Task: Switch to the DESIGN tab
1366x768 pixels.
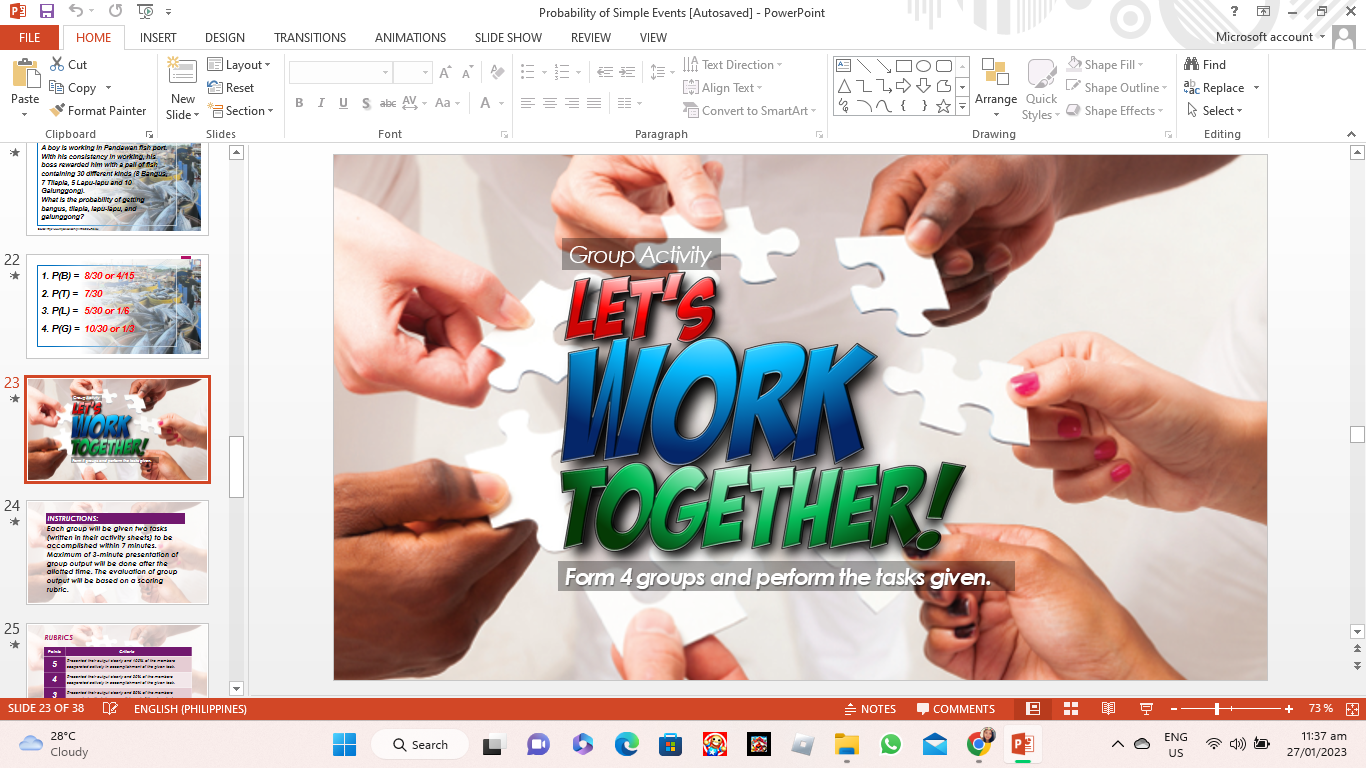Action: point(225,38)
